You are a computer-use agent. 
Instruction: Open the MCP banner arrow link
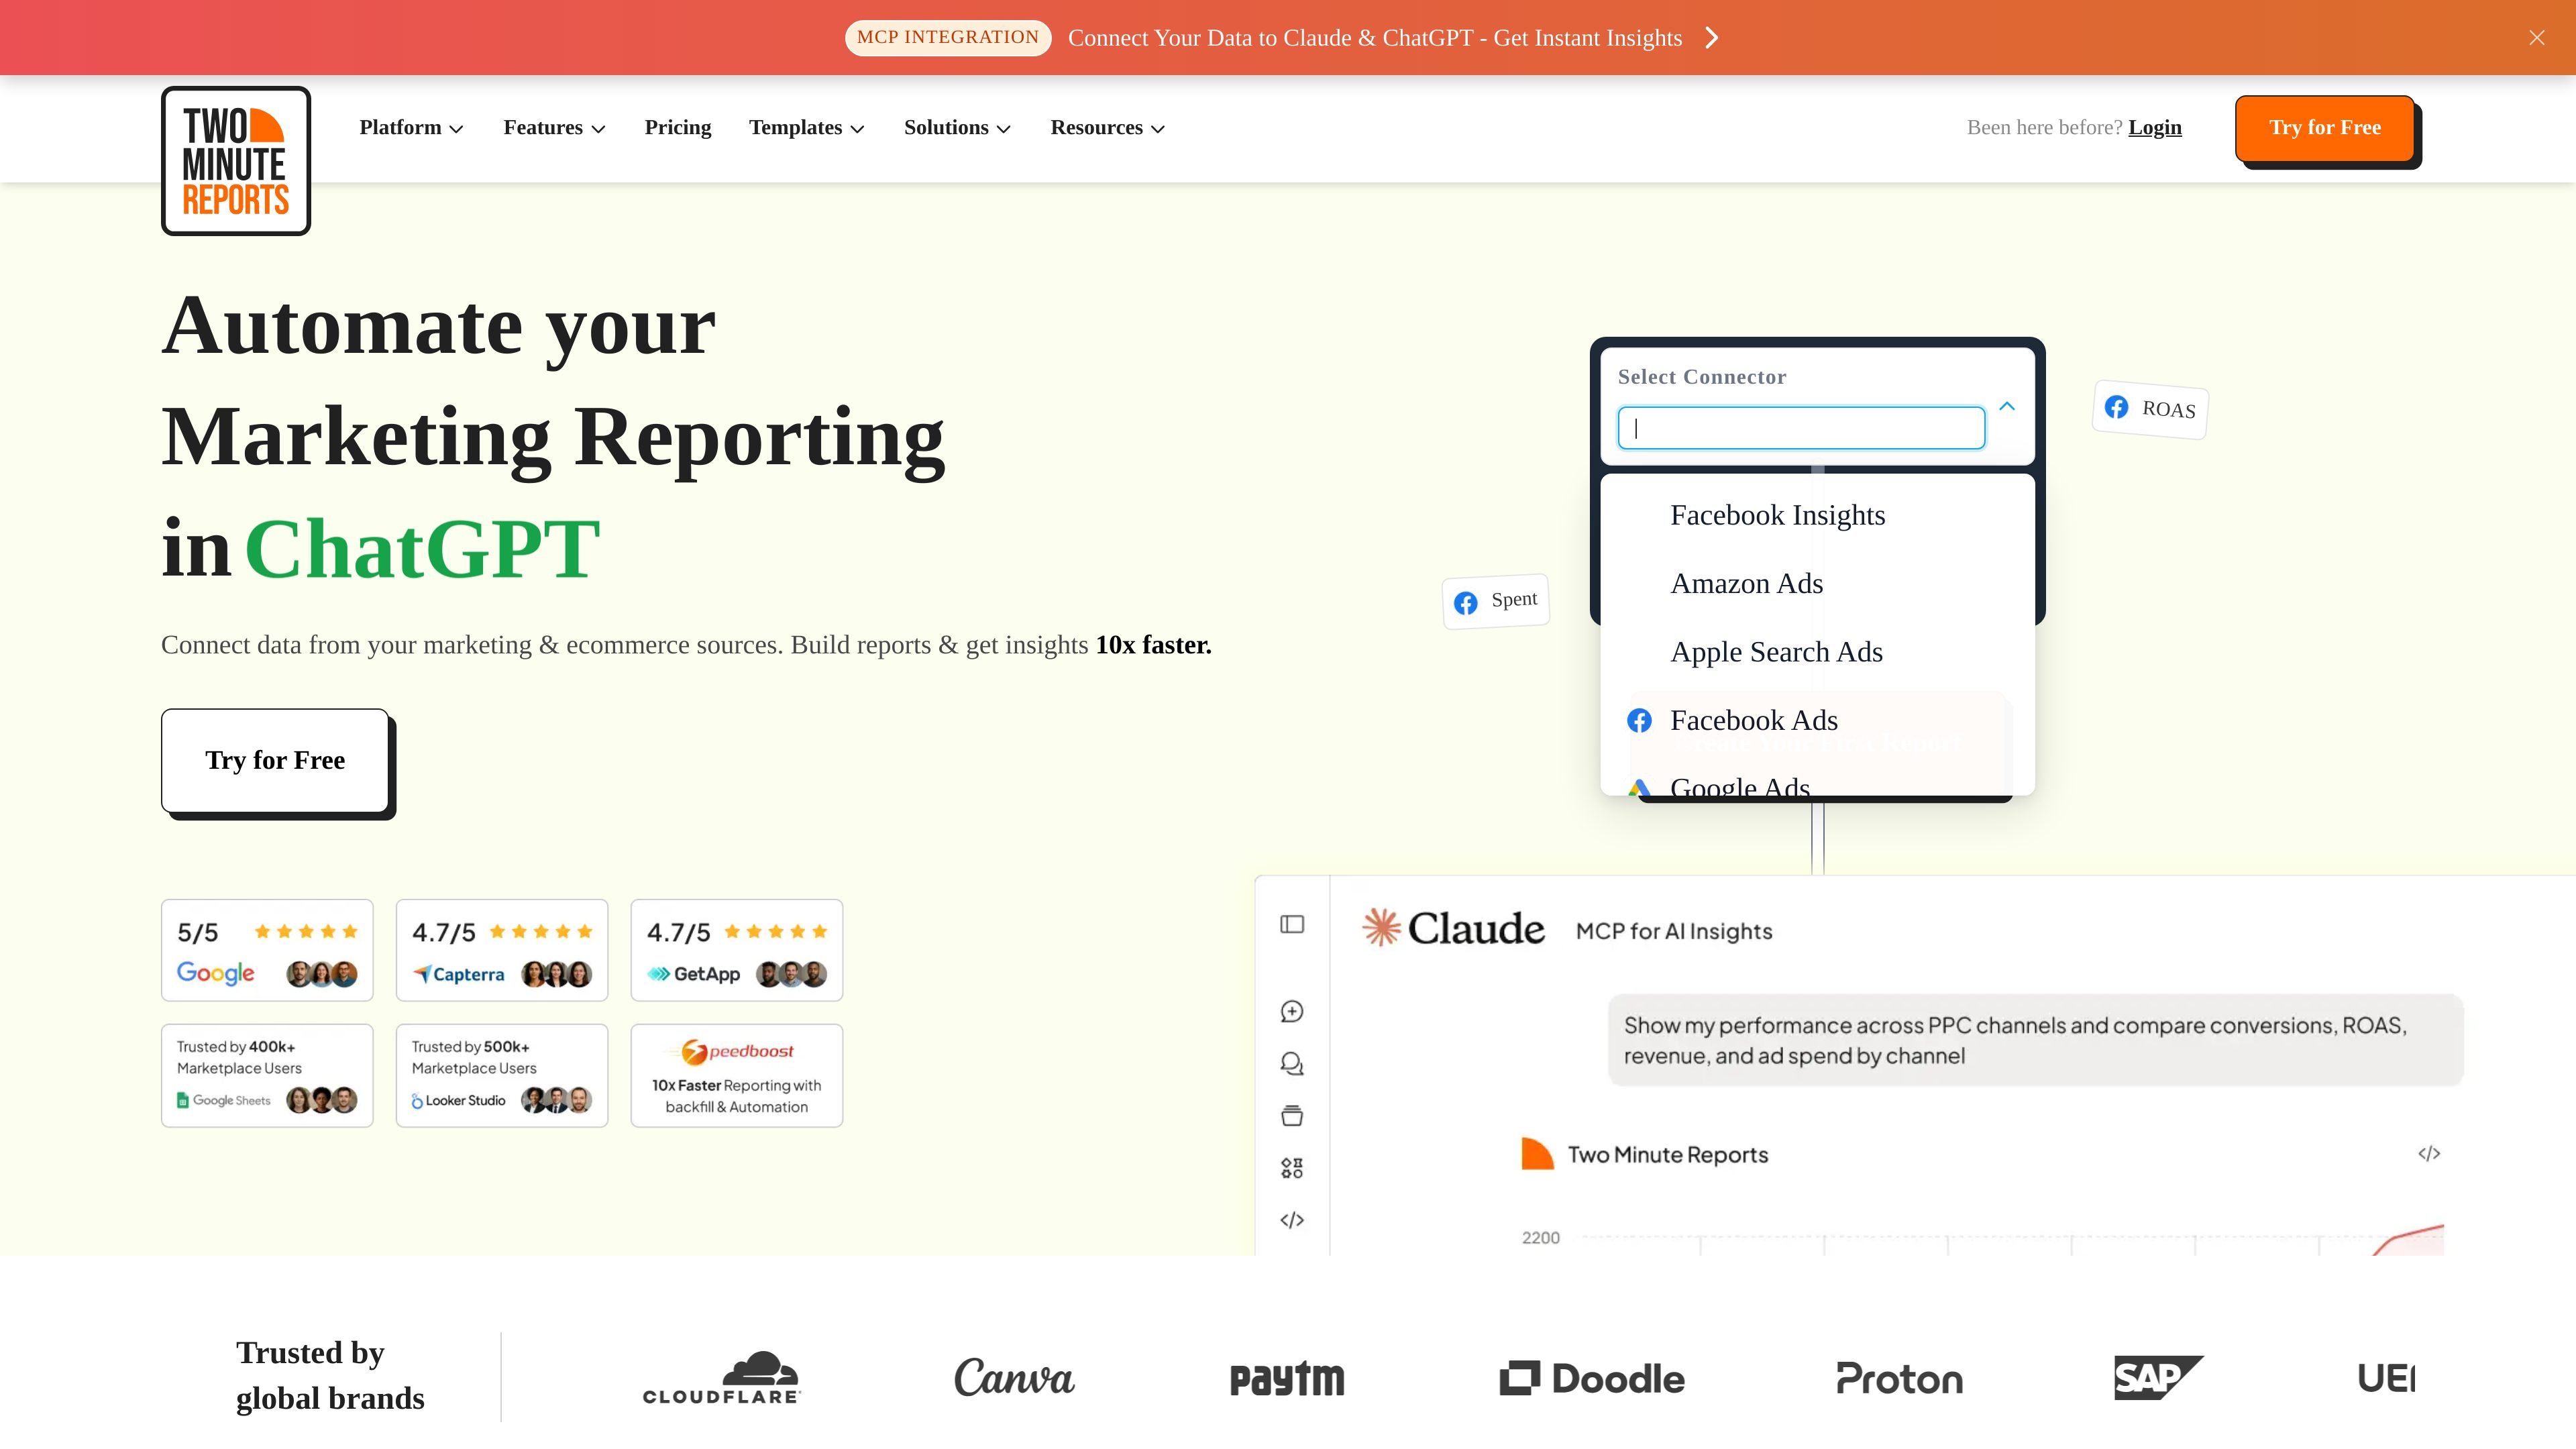click(1712, 38)
